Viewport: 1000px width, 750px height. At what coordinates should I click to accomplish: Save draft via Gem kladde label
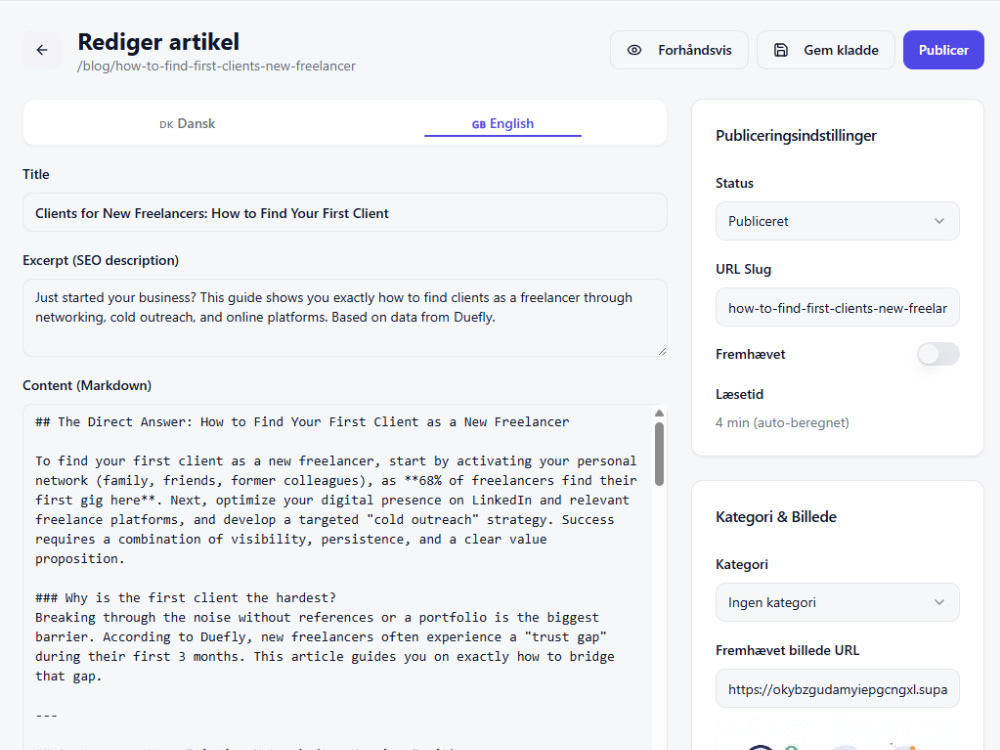coord(841,50)
